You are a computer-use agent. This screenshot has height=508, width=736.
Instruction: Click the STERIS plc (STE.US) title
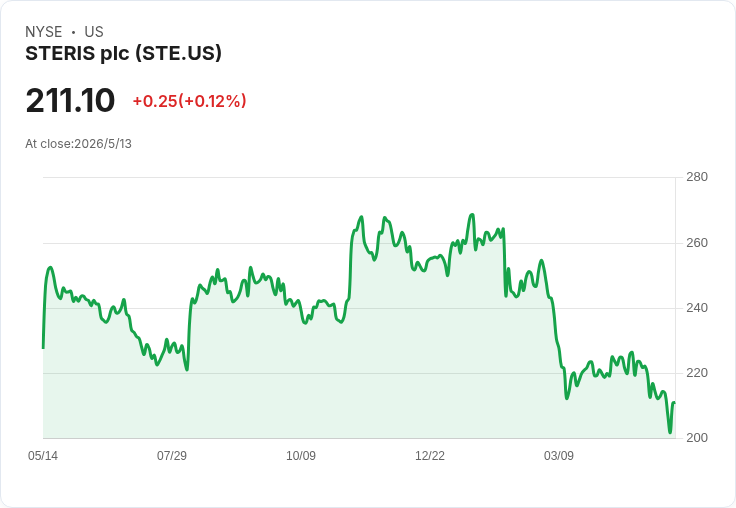tap(123, 54)
